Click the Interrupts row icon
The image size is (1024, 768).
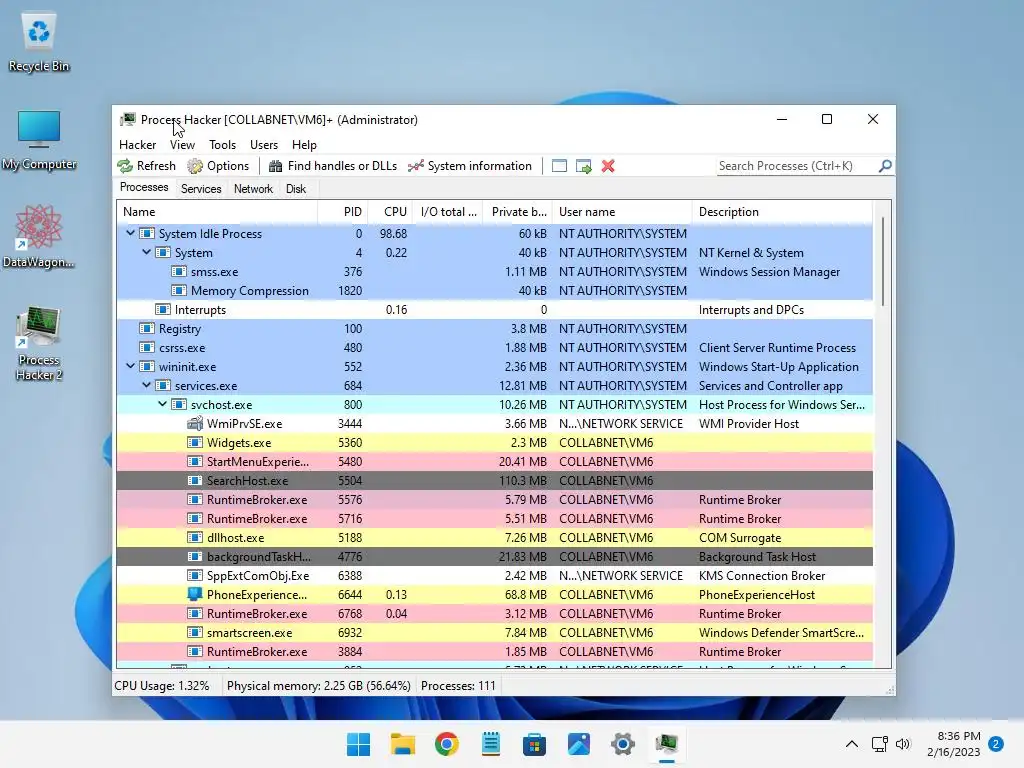(x=163, y=310)
